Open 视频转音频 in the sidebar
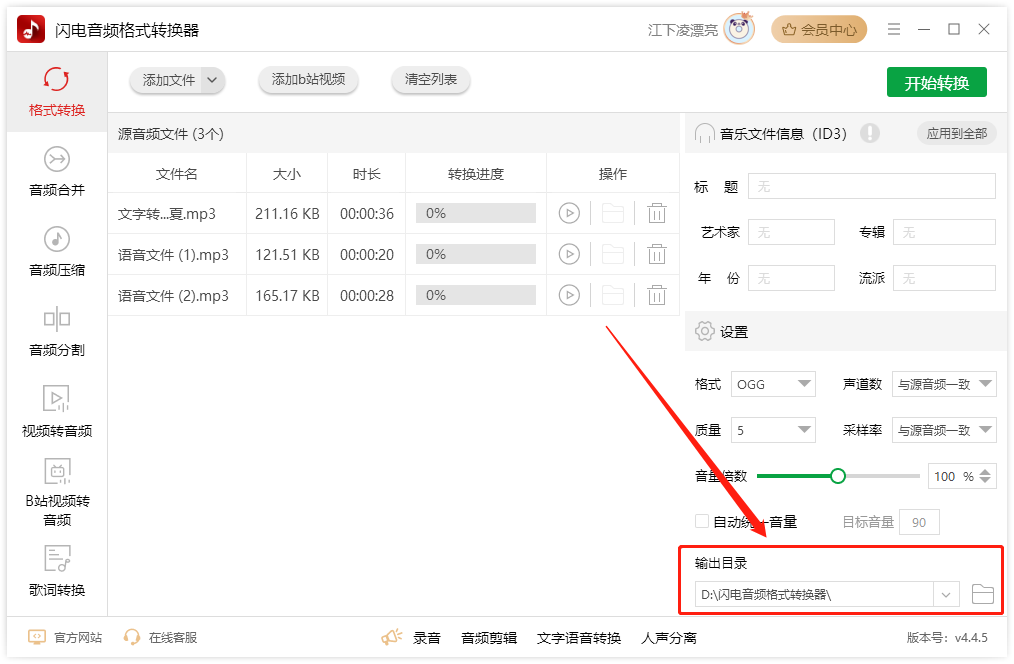1014x664 pixels. pyautogui.click(x=57, y=412)
